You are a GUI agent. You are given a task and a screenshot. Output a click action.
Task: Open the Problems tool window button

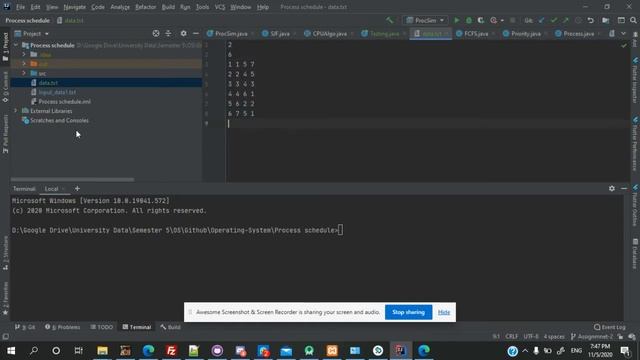click(x=62, y=327)
